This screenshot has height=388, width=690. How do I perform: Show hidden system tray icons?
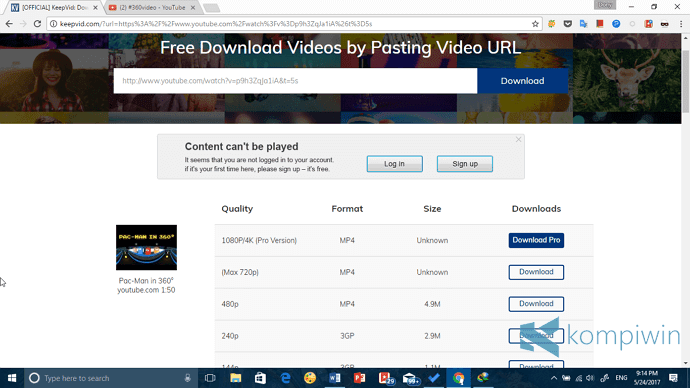(x=554, y=378)
